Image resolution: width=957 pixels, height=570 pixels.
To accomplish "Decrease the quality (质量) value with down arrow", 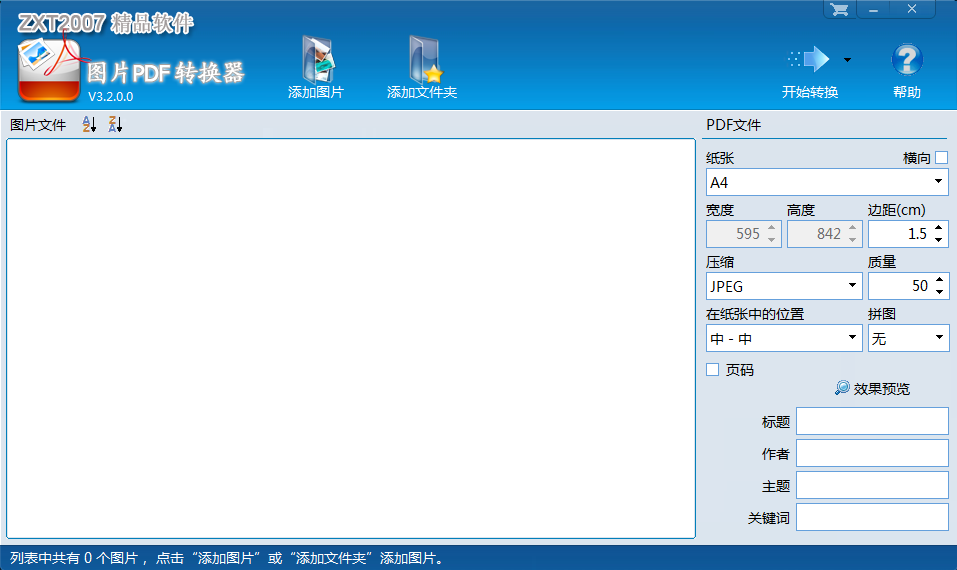I will pos(938,292).
